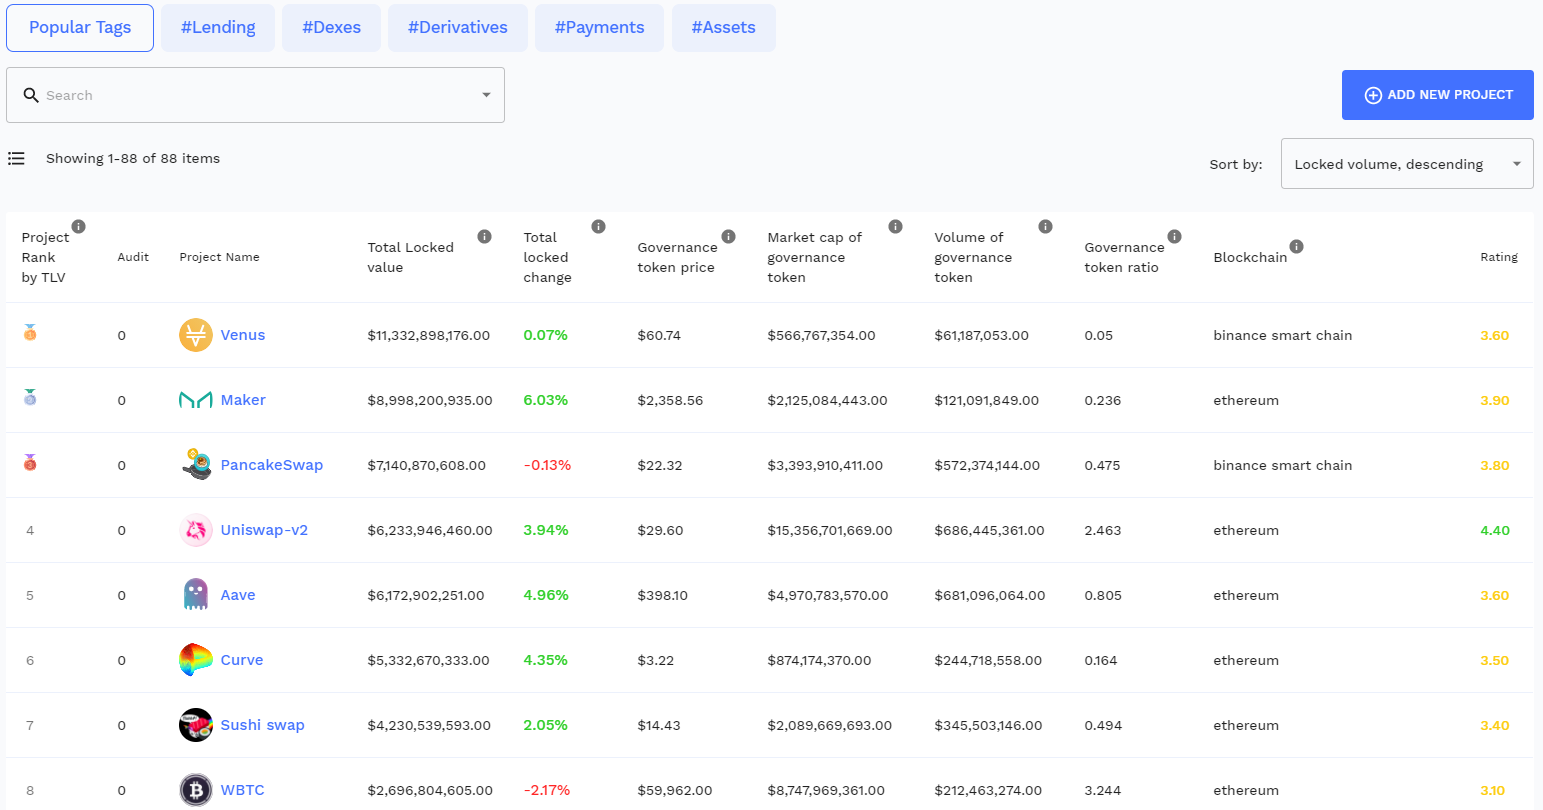Click WBTC's -2.17% locked change

pos(547,790)
